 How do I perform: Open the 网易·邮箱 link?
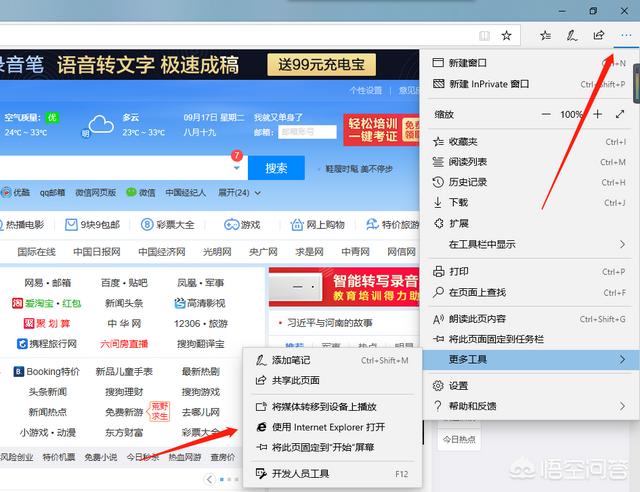[48, 283]
